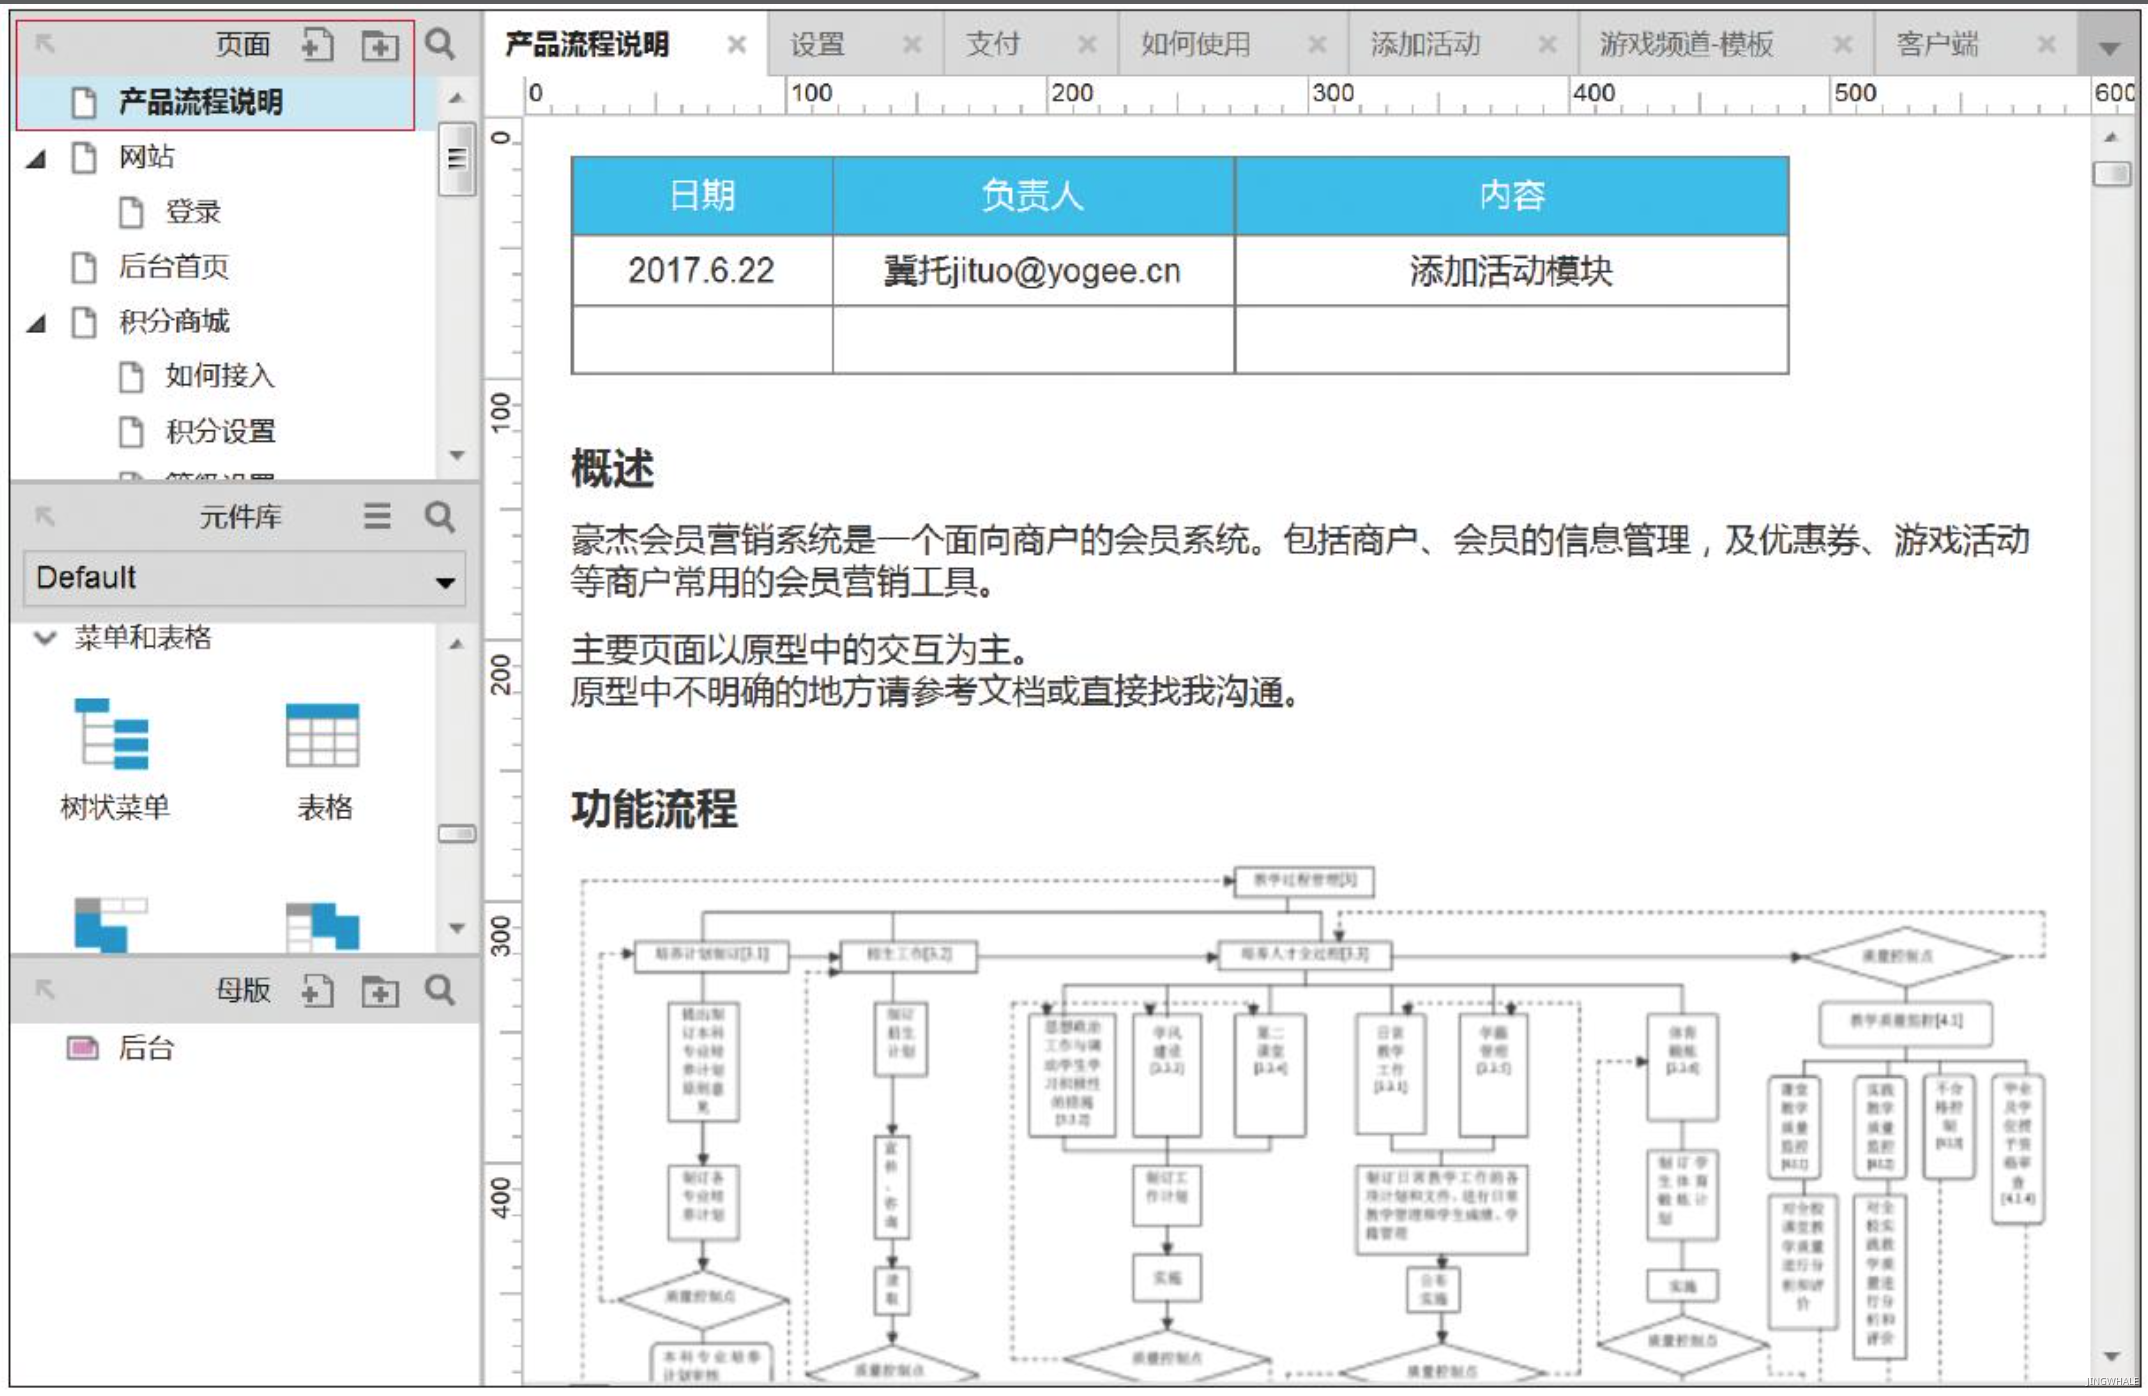Search widgets in 元件库 panel

point(440,516)
